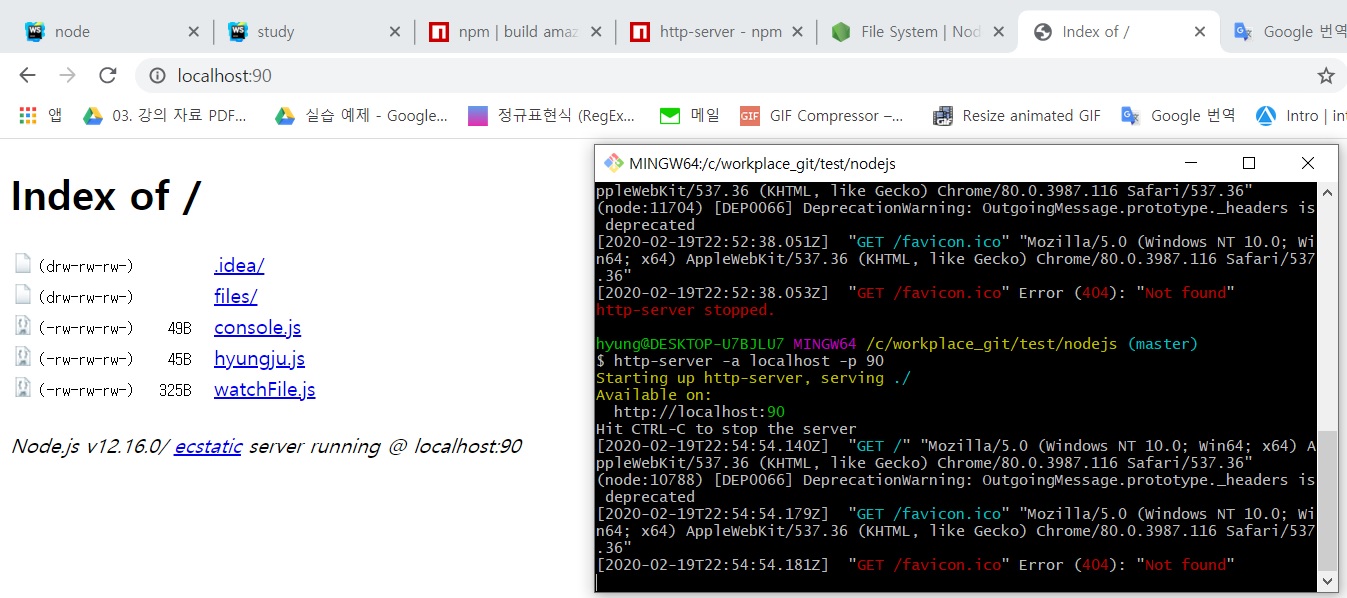Screen dimensions: 1347x598
Task: Click MINGW64 terminal title bar icon
Action: [x=612, y=163]
